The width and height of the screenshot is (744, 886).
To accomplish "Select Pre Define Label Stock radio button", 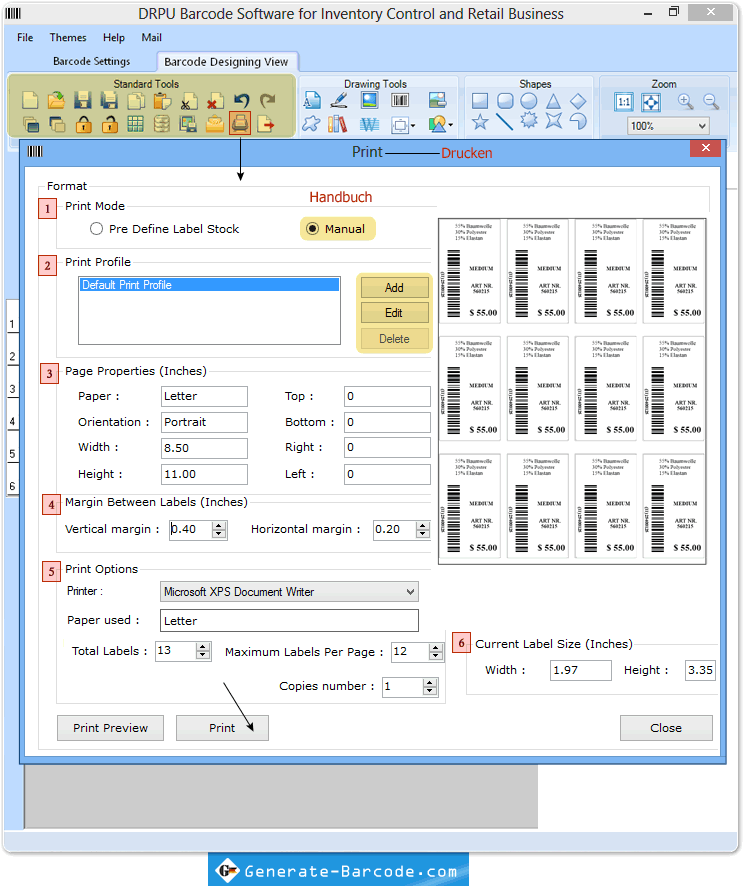I will click(x=97, y=229).
